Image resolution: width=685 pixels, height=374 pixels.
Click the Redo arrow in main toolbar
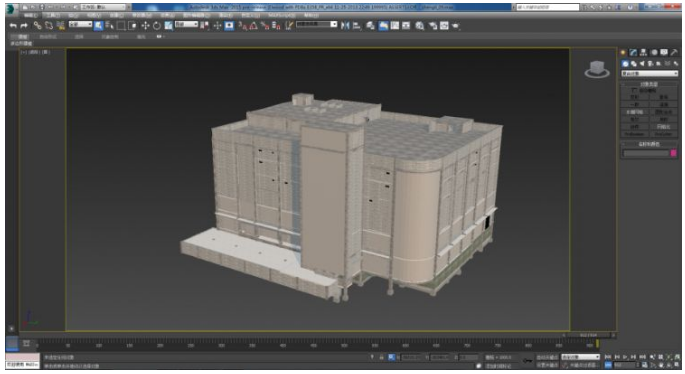tap(24, 26)
